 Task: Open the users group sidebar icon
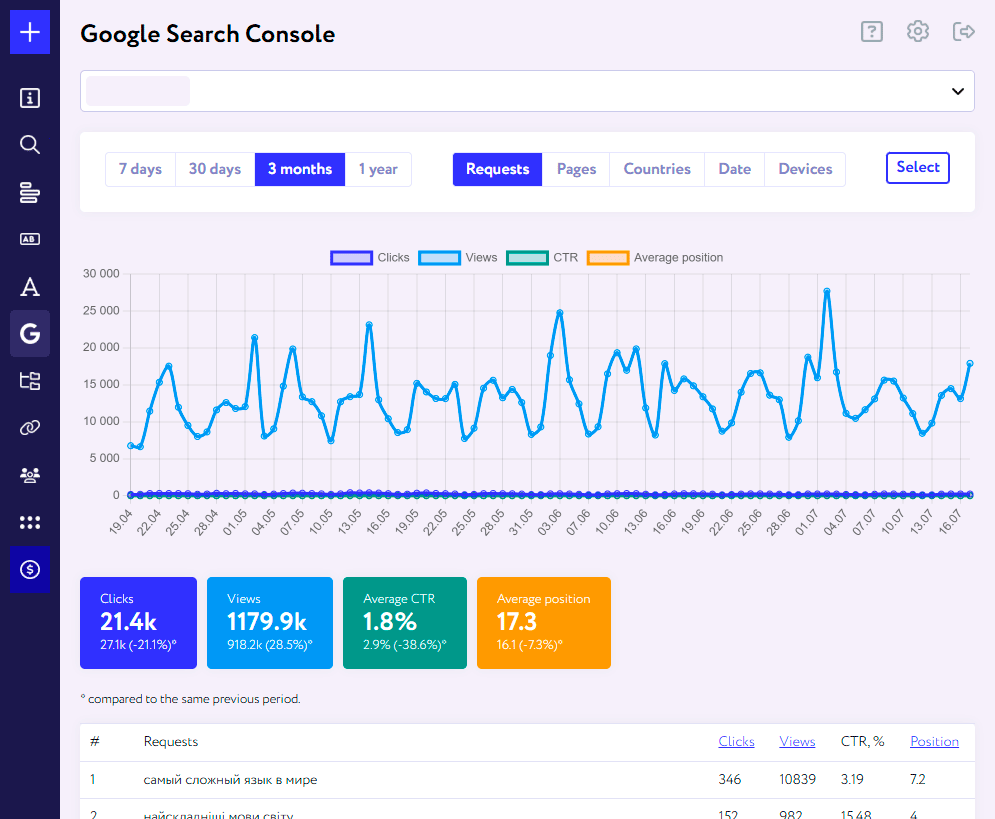click(x=30, y=475)
